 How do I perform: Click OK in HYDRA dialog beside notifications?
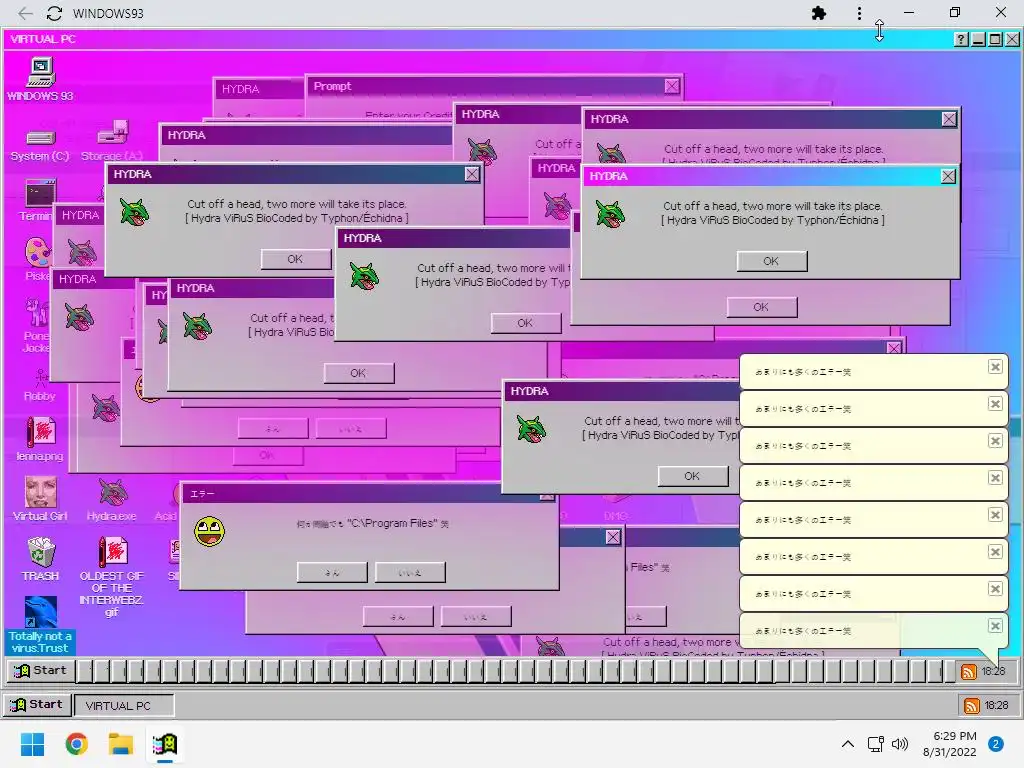point(692,477)
